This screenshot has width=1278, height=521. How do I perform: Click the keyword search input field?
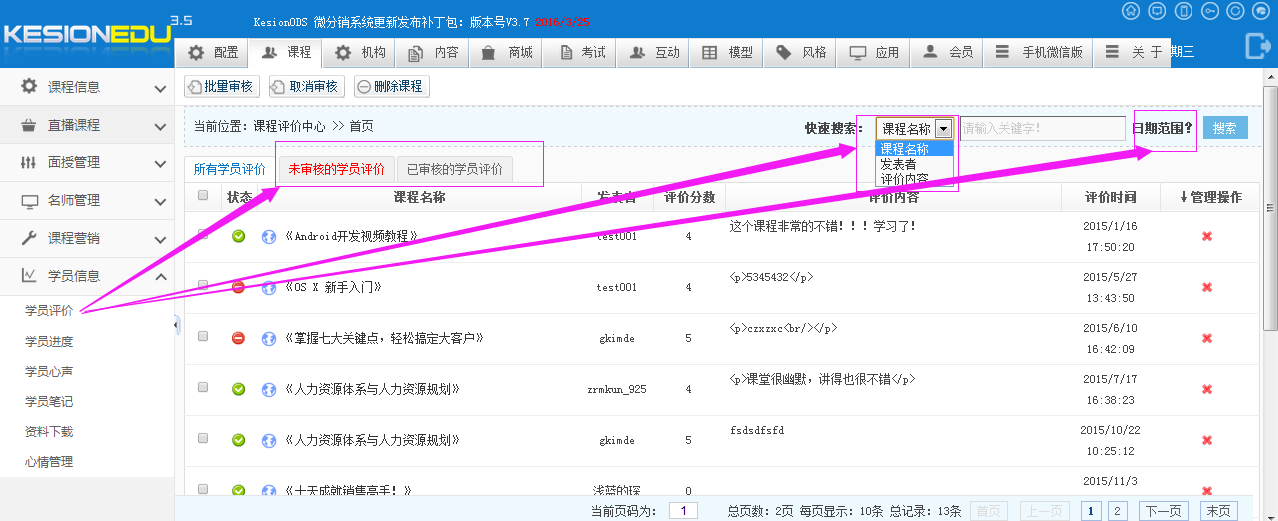(x=1042, y=129)
